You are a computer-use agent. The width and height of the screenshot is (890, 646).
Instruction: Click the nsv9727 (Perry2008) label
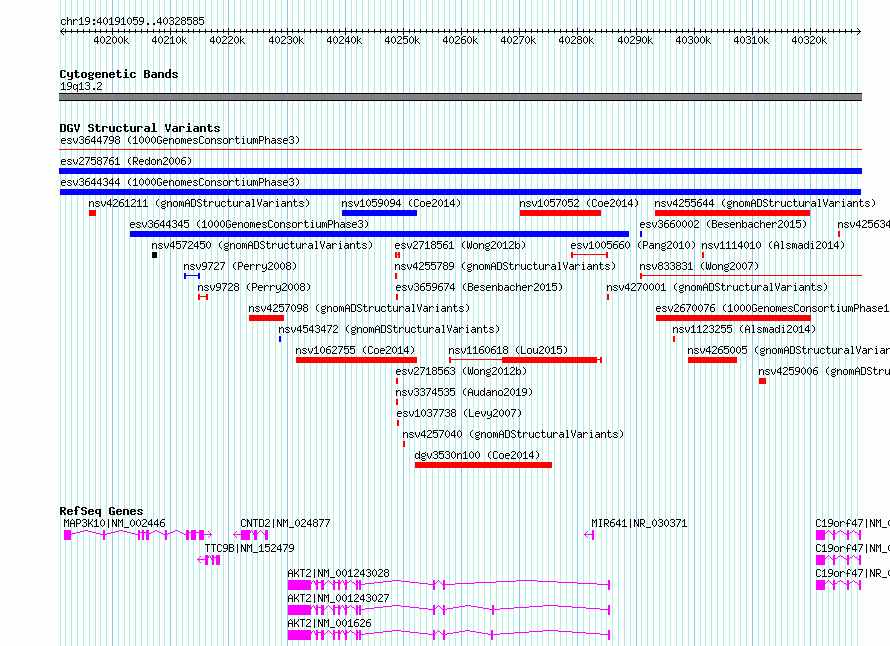(240, 266)
